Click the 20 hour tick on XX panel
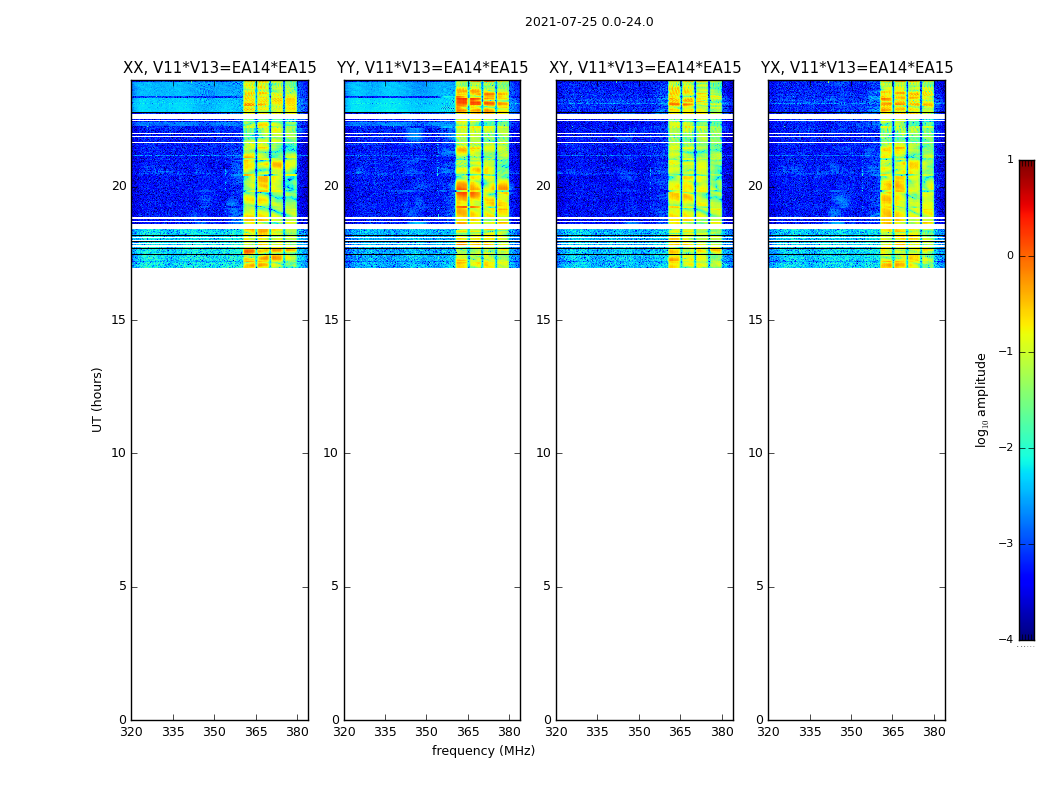The height and width of the screenshot is (800, 1050). point(119,186)
